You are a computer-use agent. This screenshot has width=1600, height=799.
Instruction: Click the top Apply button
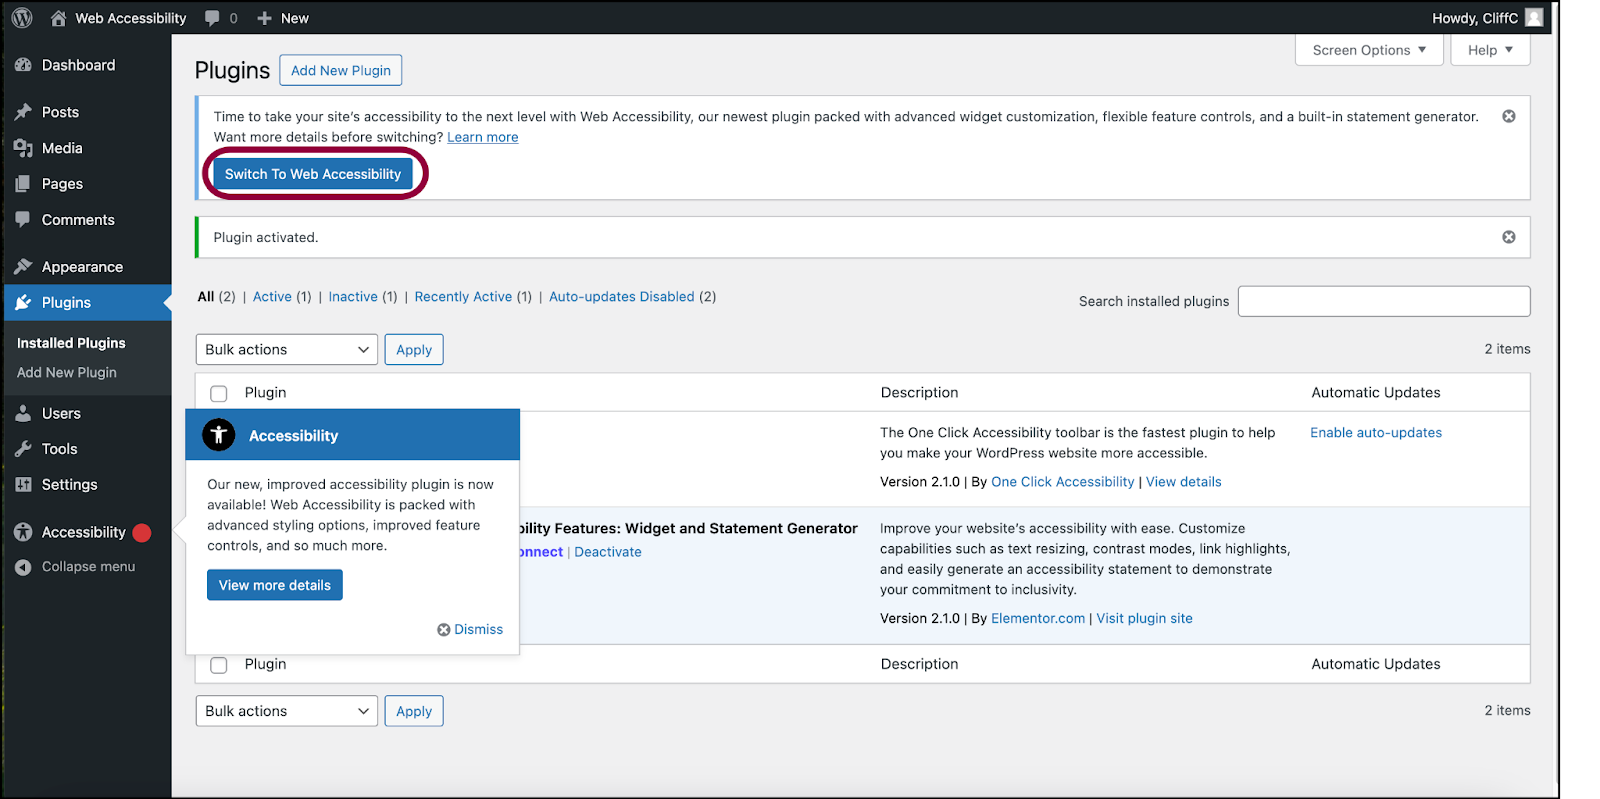pyautogui.click(x=414, y=349)
